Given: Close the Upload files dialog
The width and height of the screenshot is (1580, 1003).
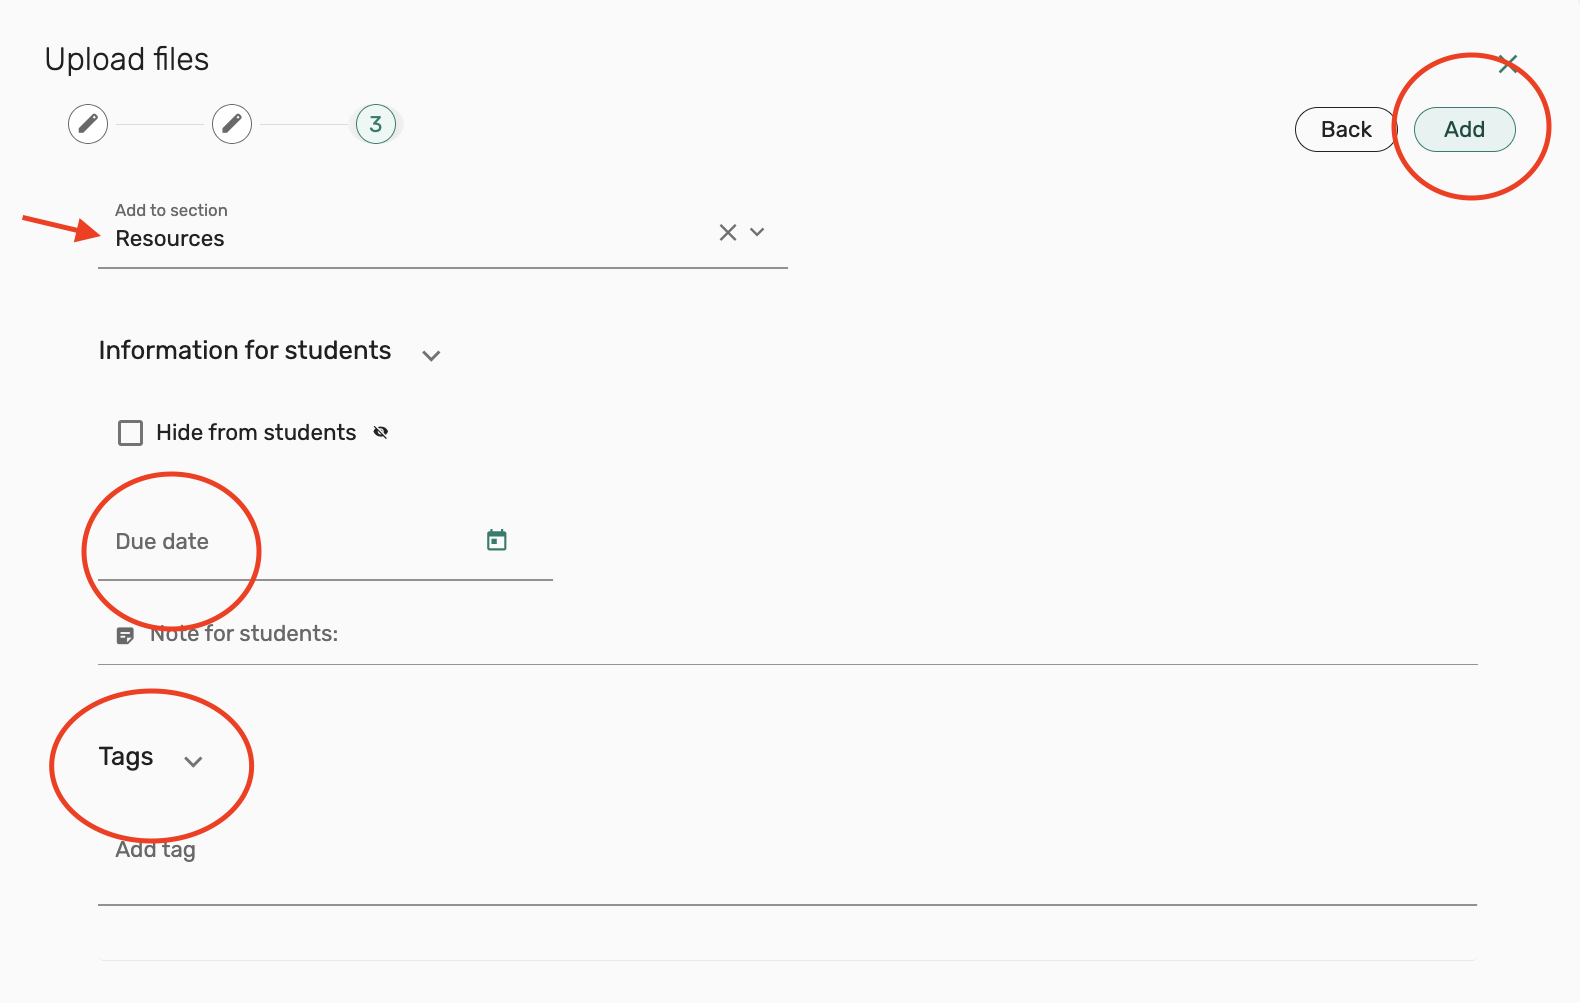Looking at the screenshot, I should pyautogui.click(x=1508, y=65).
